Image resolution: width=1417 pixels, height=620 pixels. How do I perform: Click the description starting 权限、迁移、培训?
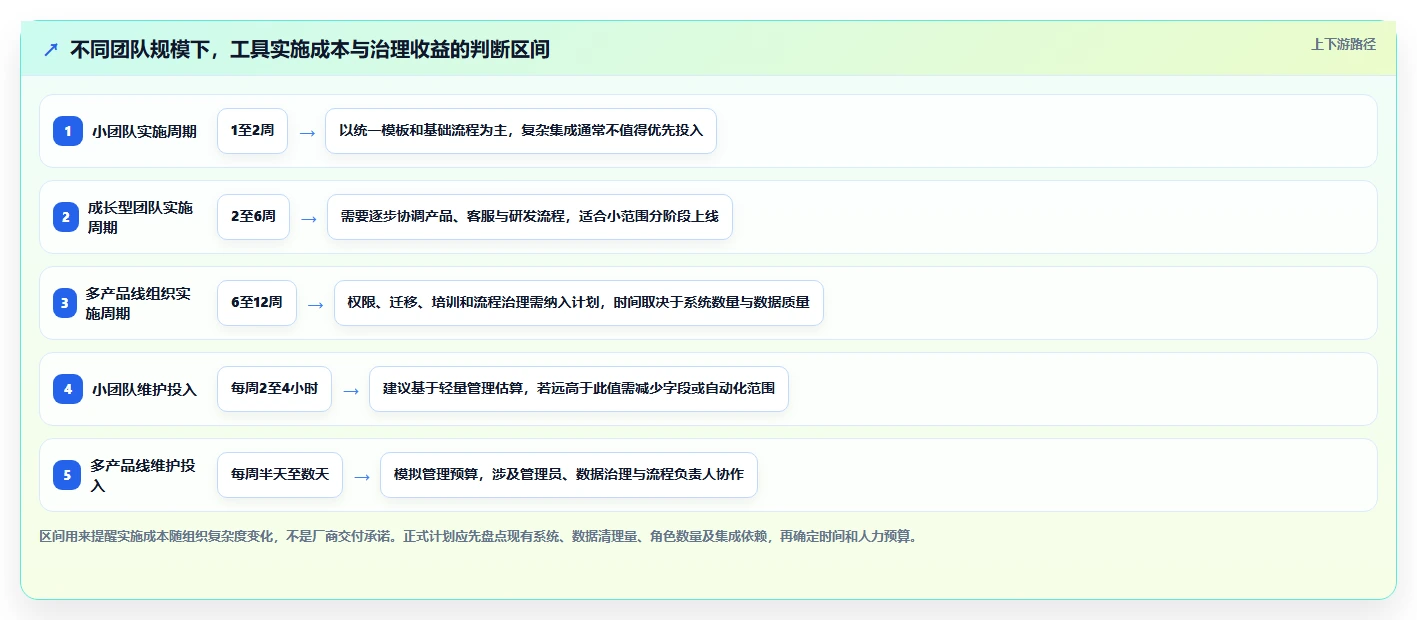click(x=579, y=303)
